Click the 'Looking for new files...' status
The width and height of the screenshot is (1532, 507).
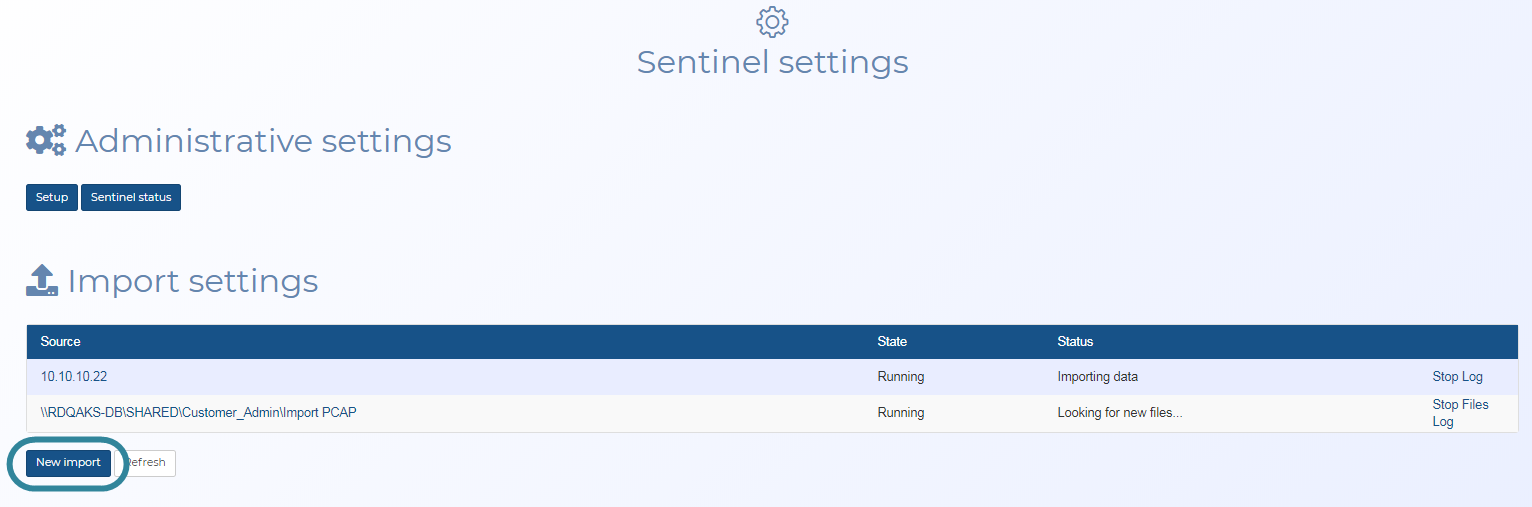1119,413
